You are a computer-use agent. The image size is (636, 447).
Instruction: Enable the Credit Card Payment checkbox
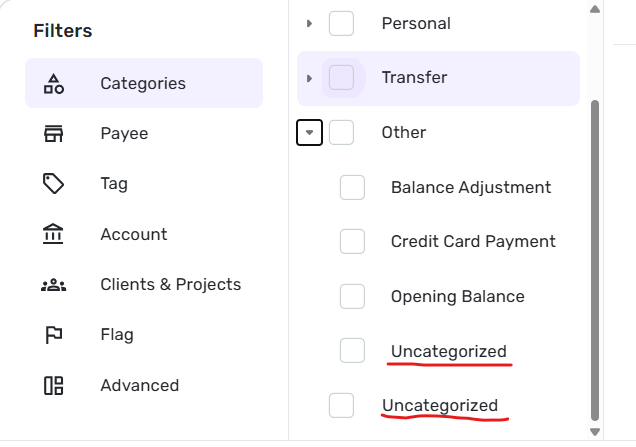(x=352, y=241)
